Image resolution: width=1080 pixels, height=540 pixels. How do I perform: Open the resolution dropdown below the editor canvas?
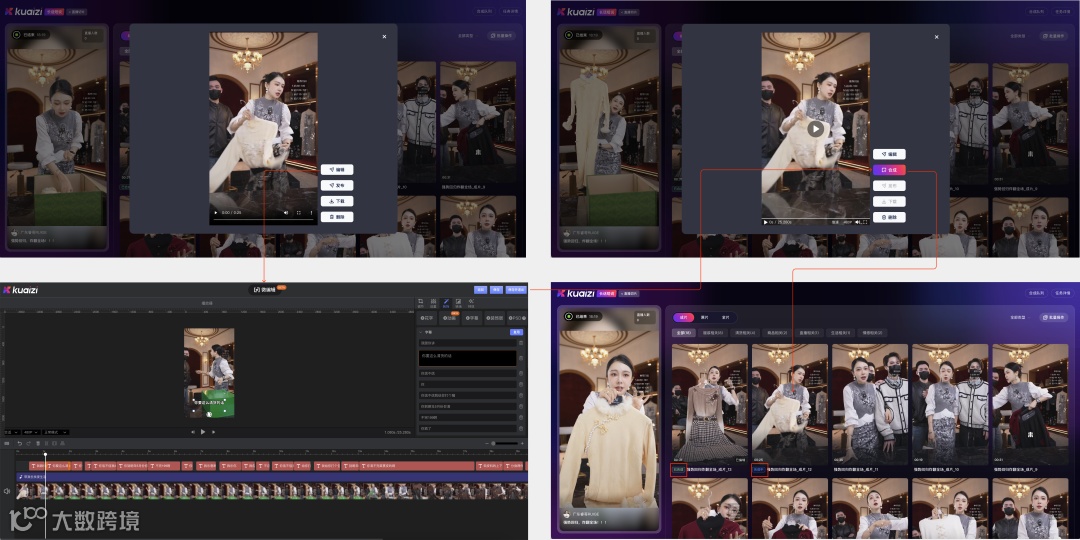click(x=31, y=432)
